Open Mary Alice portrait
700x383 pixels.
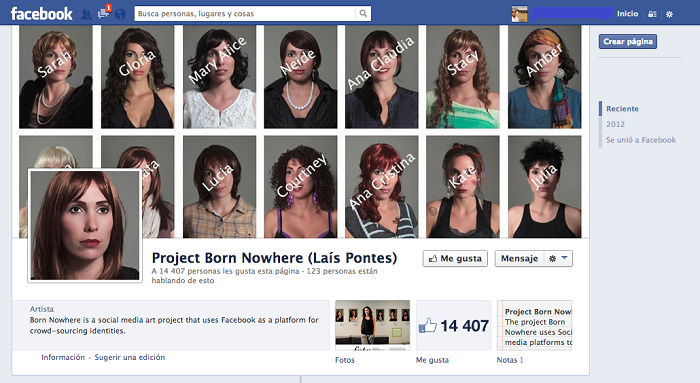220,77
